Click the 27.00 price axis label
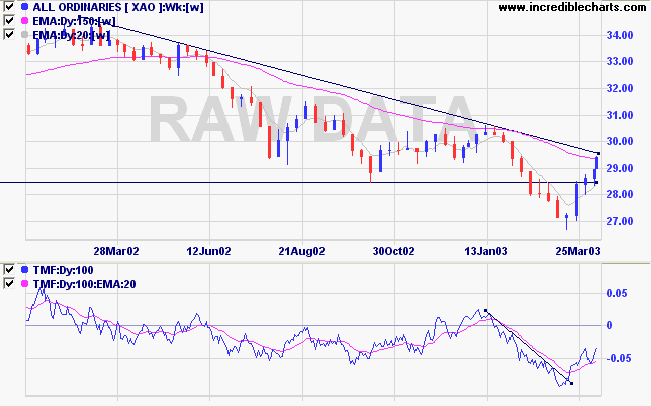 [620, 221]
